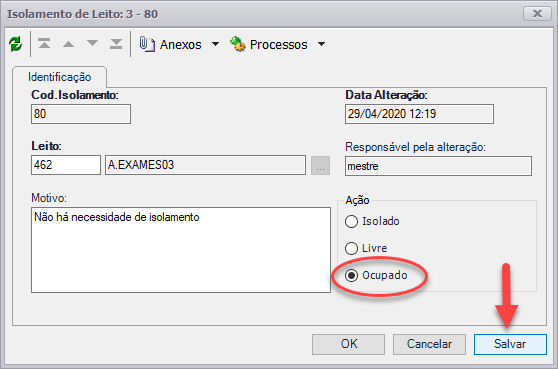Click the OK button
558x369 pixels.
pos(348,344)
